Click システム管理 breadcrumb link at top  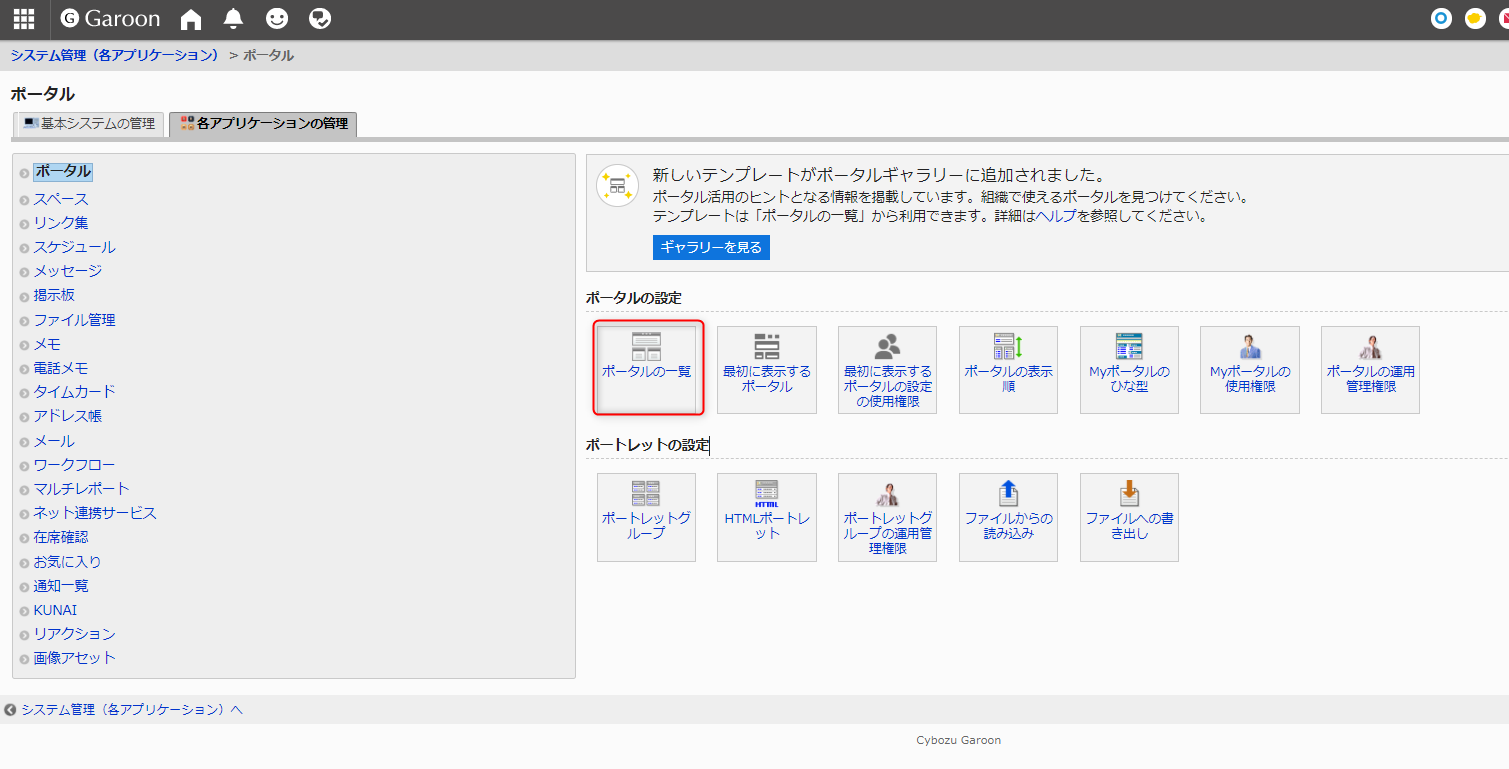point(115,55)
